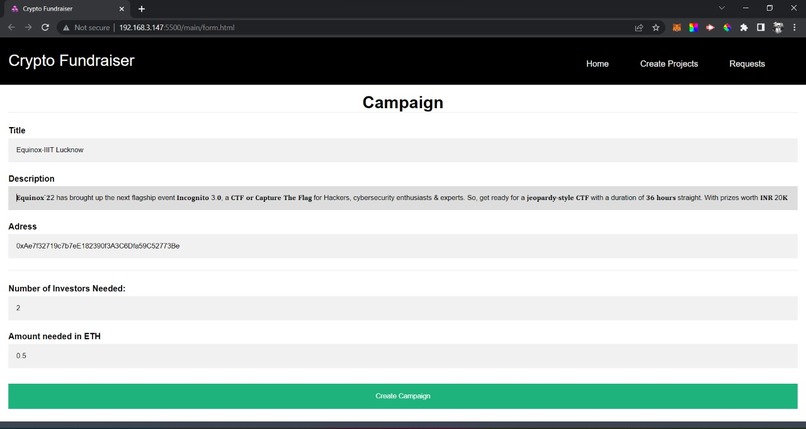Click the browser forward arrow

tap(28, 28)
